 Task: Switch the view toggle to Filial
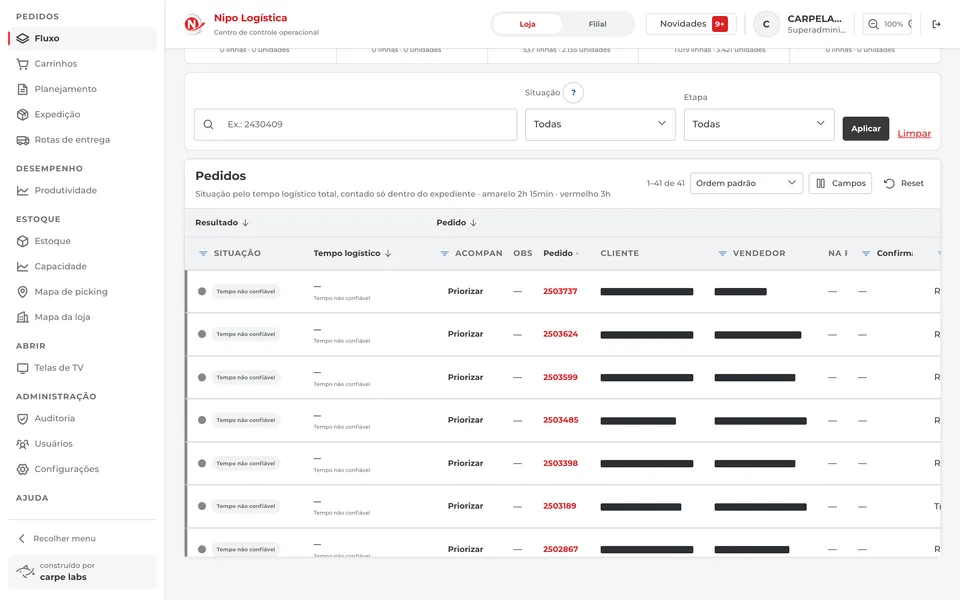click(598, 24)
